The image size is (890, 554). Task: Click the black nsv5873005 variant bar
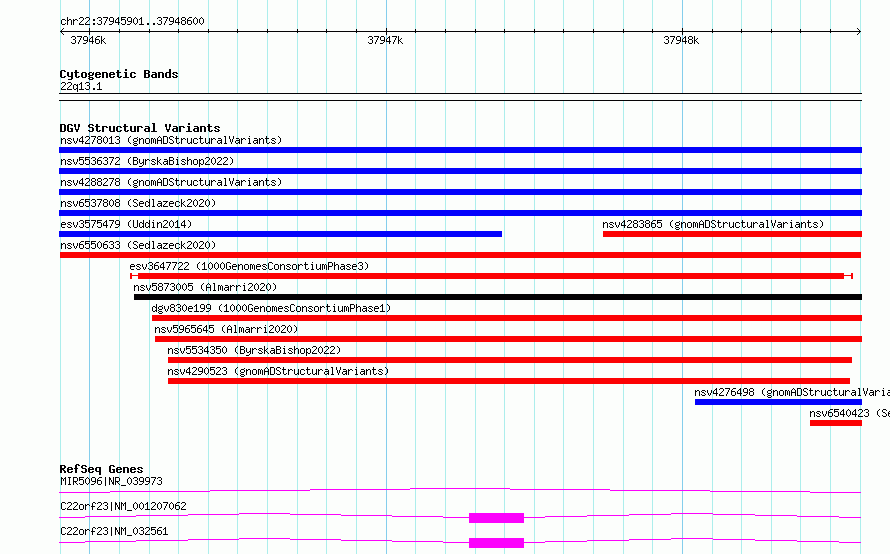pyautogui.click(x=498, y=297)
